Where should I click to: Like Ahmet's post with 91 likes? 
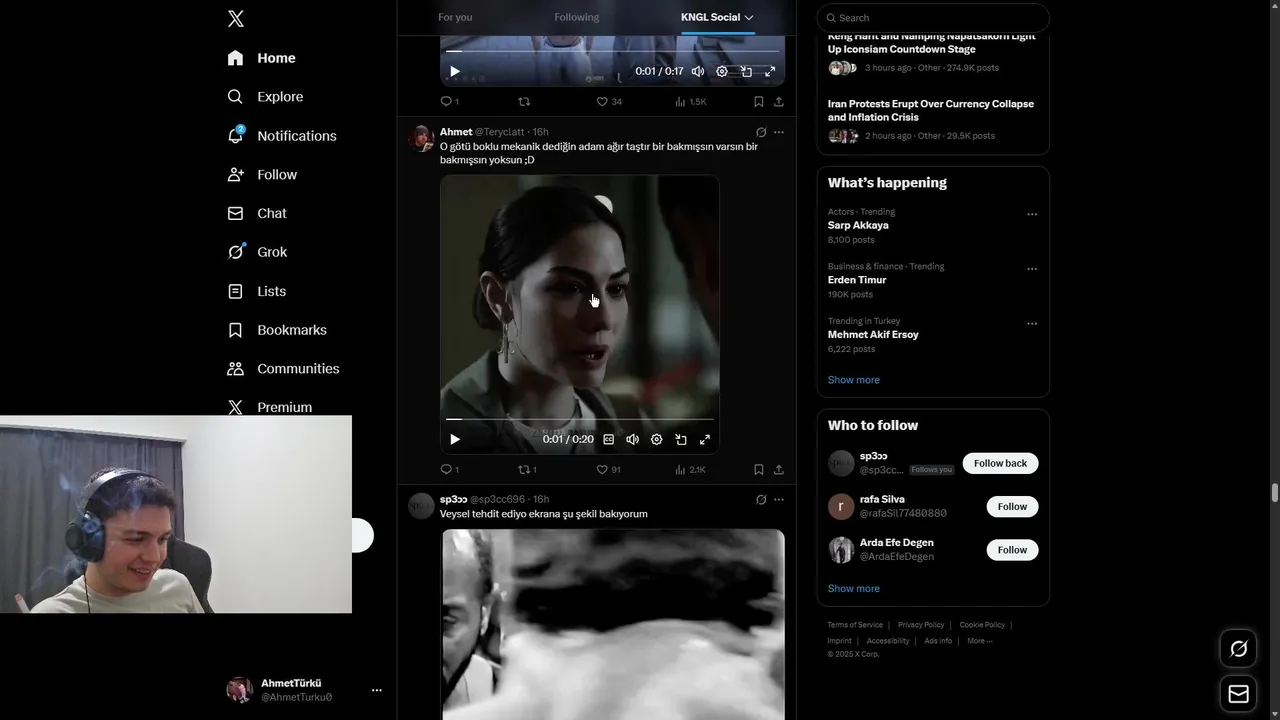[609, 470]
